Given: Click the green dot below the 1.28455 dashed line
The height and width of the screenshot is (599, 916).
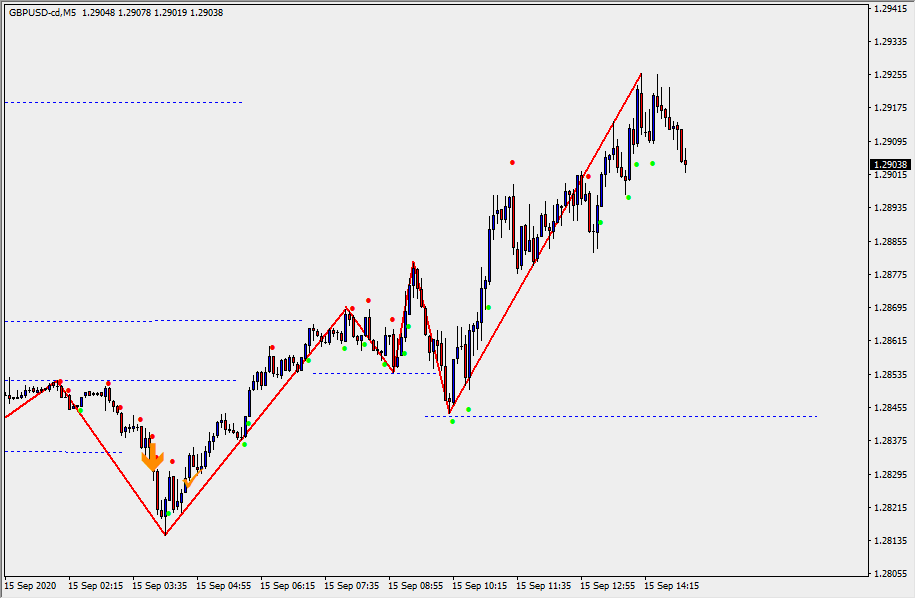Looking at the screenshot, I should 452,422.
